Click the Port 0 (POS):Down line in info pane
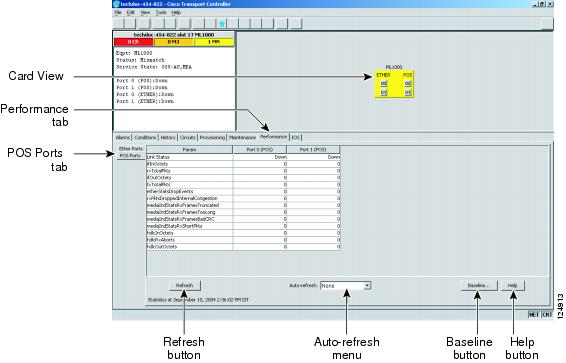The height and width of the screenshot is (363, 566). (x=142, y=81)
